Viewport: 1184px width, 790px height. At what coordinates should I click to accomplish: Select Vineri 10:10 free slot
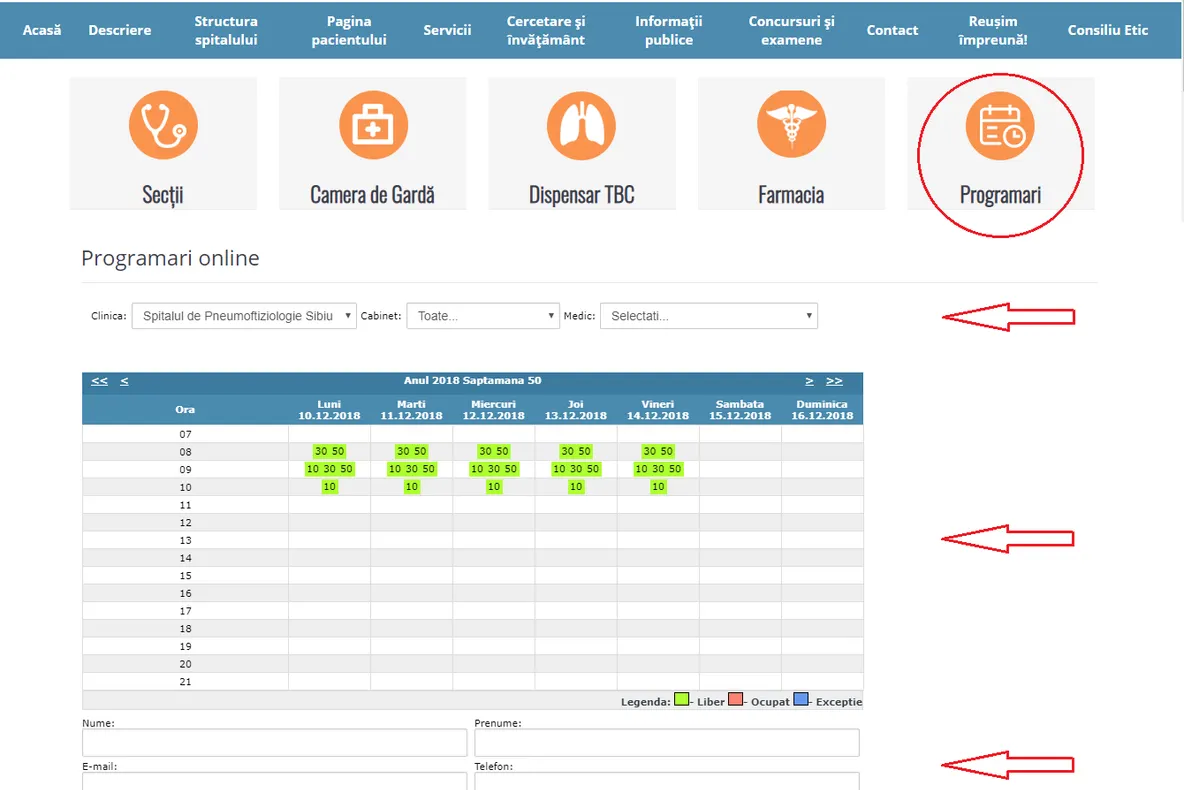658,486
